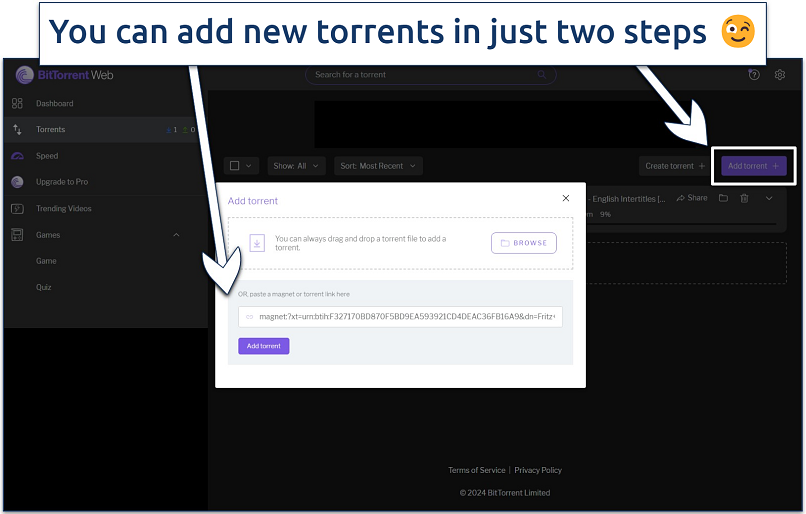Image resolution: width=806 pixels, height=514 pixels.
Task: Open the Sort: Most Recent dropdown
Action: point(378,166)
